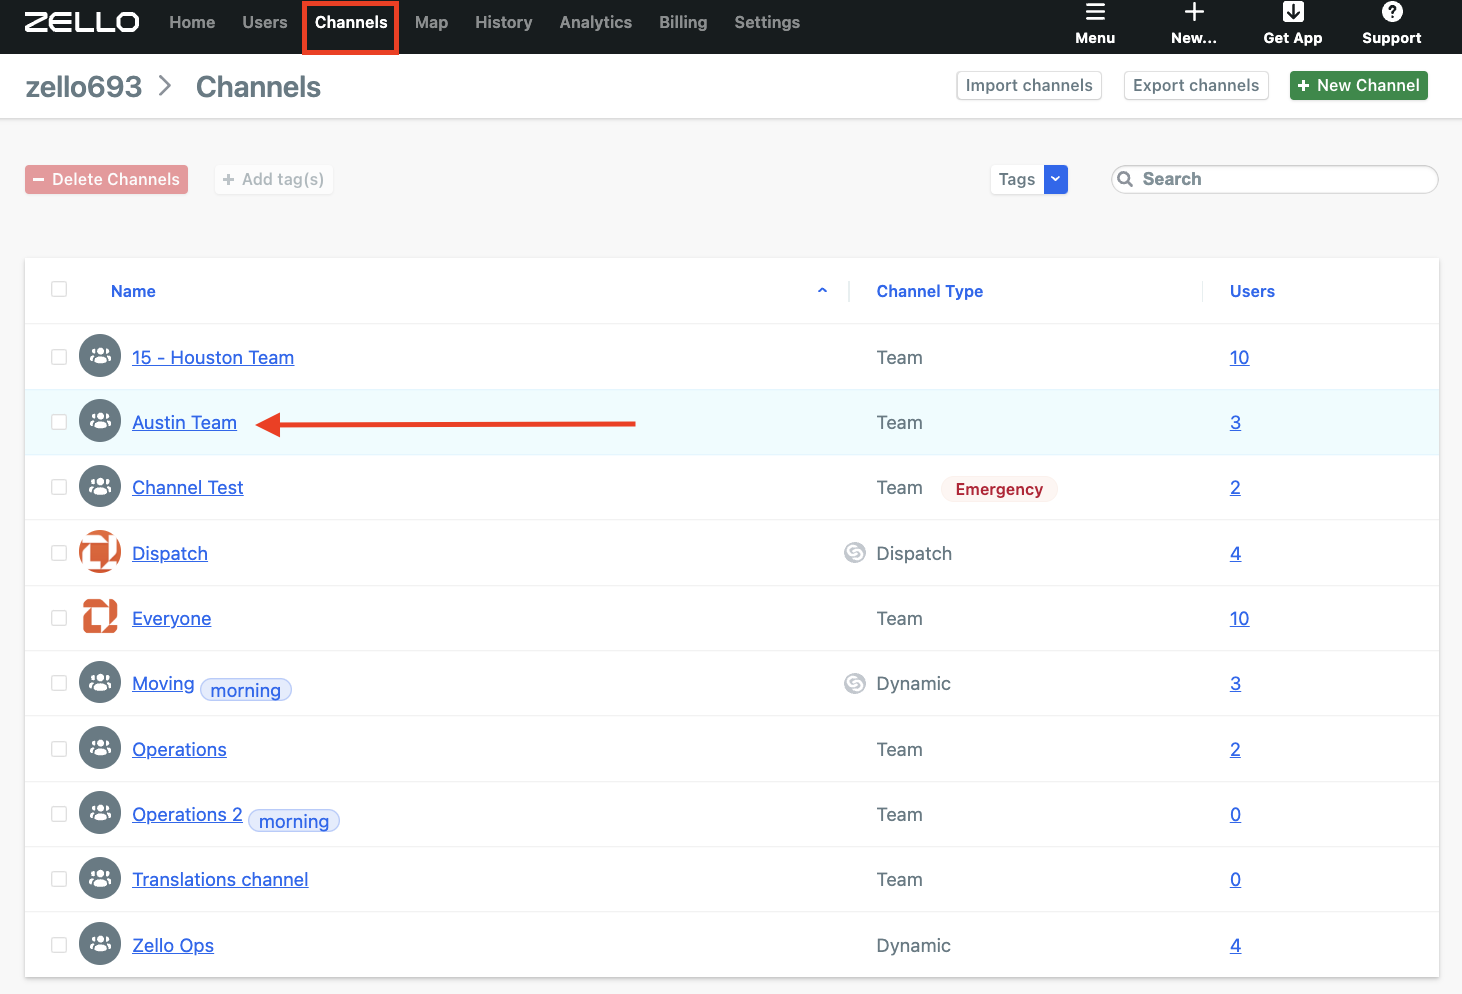The height and width of the screenshot is (994, 1462).
Task: Click the Channel Test group avatar
Action: coord(100,486)
